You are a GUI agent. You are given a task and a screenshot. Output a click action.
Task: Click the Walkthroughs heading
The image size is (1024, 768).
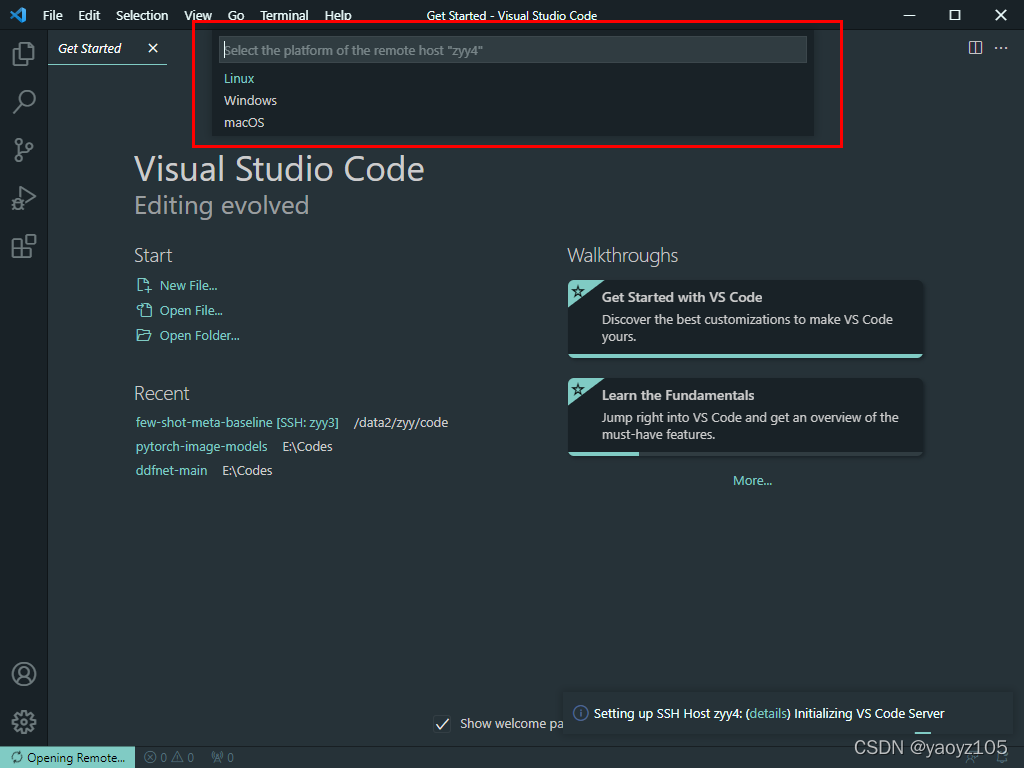622,255
